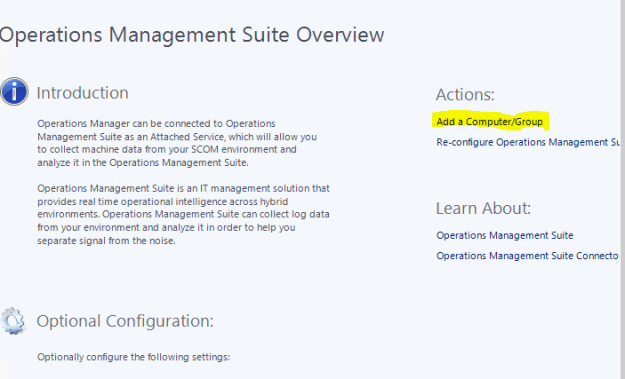
Task: Open the Add a Computer/Group action link
Action: 489,122
